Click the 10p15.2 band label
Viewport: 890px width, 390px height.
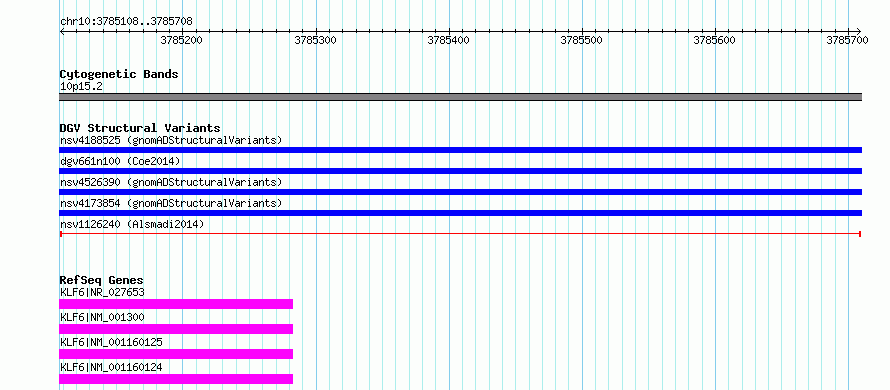click(81, 86)
